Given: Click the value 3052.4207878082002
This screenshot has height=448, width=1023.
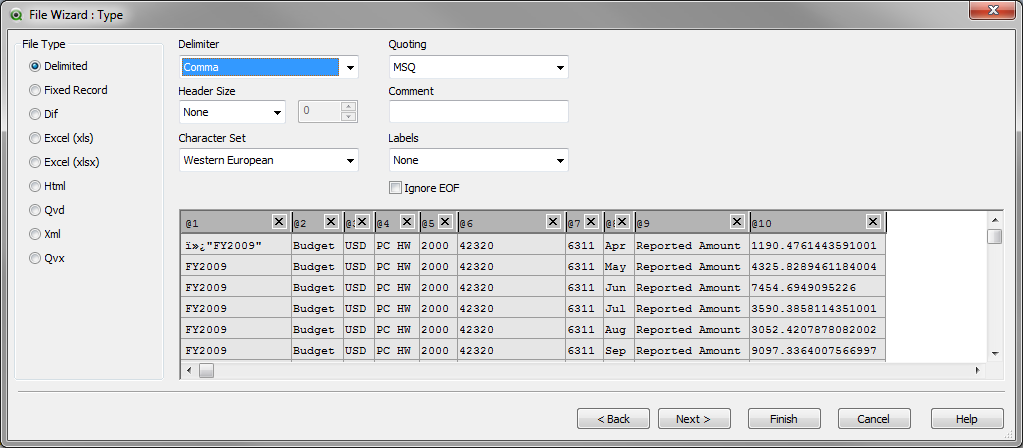Looking at the screenshot, I should 814,329.
